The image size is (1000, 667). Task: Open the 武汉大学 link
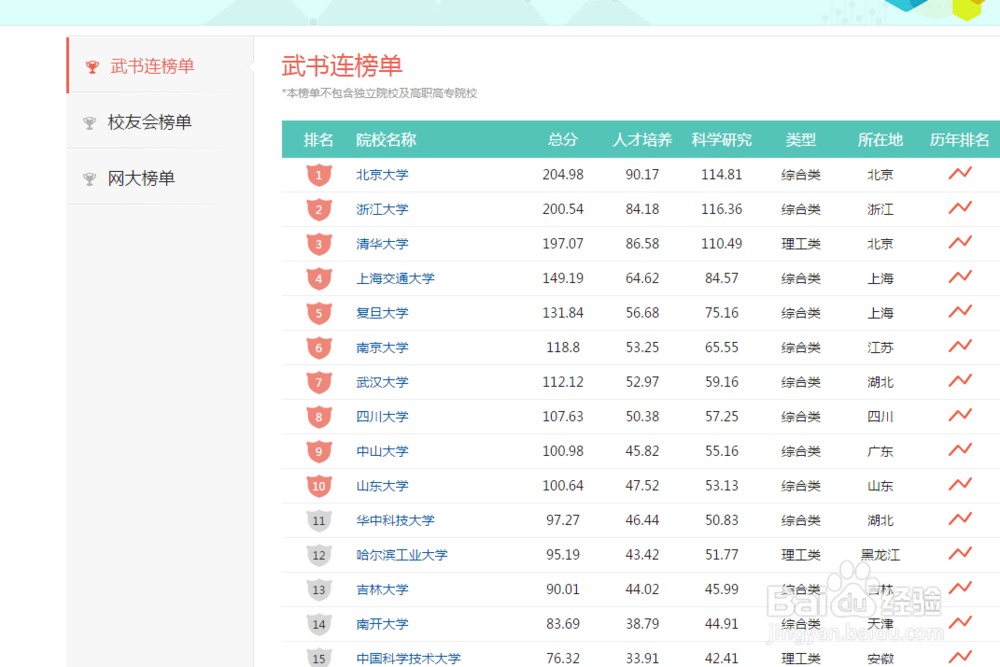pyautogui.click(x=382, y=382)
